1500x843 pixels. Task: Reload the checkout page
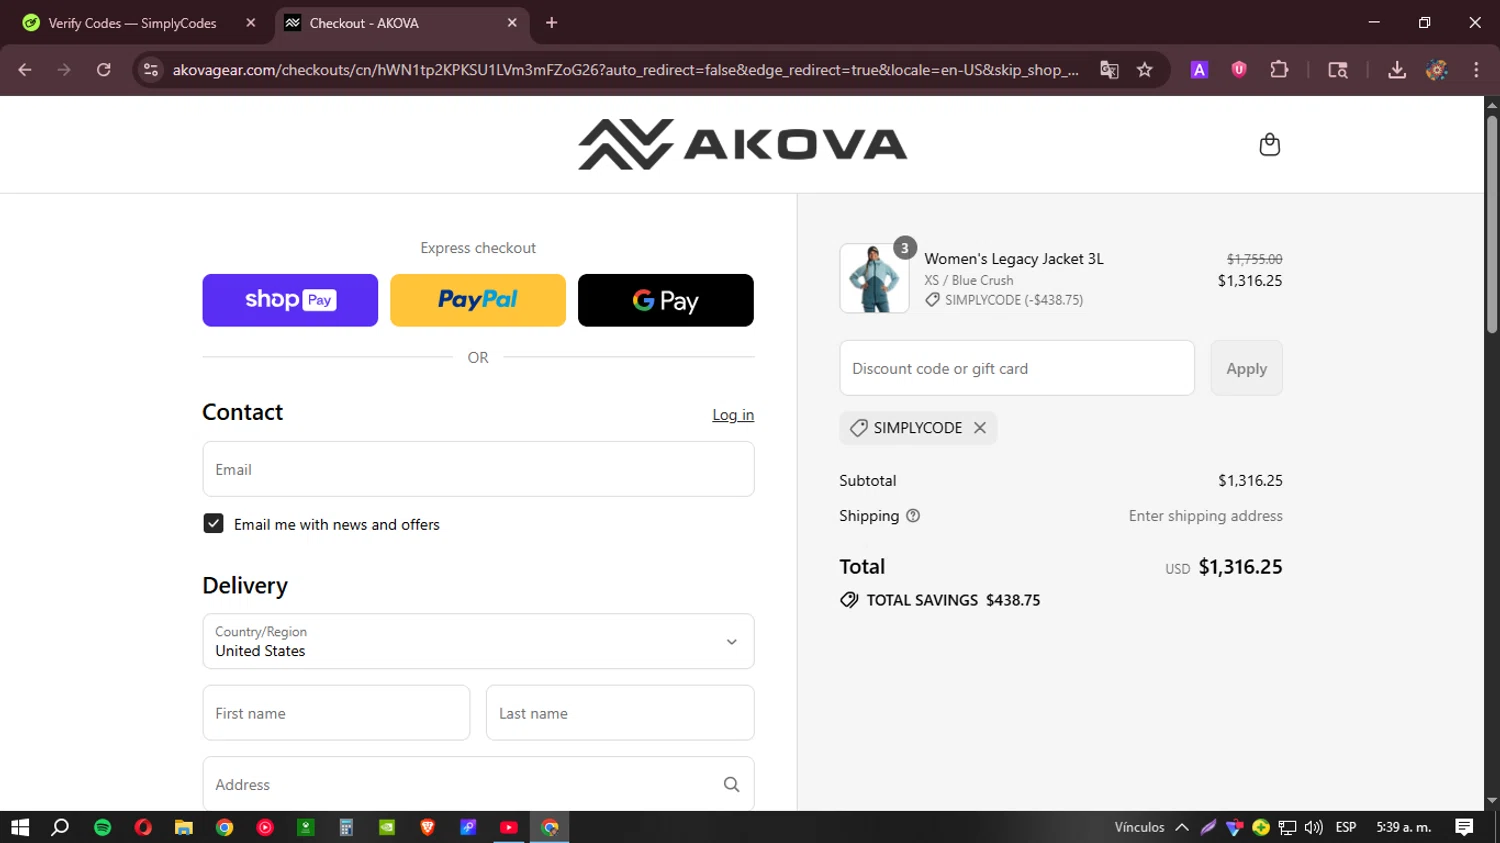(x=103, y=70)
